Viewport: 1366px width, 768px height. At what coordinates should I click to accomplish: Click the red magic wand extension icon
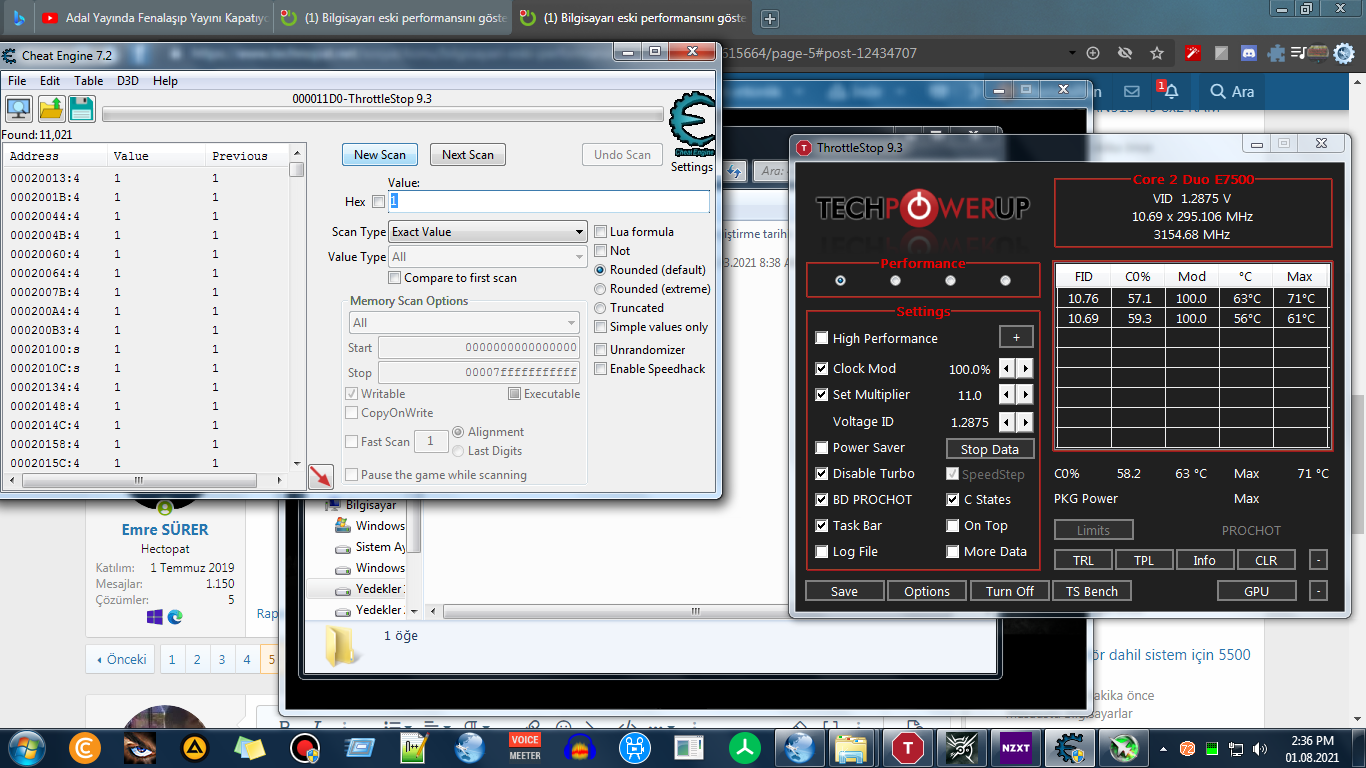coord(1194,53)
